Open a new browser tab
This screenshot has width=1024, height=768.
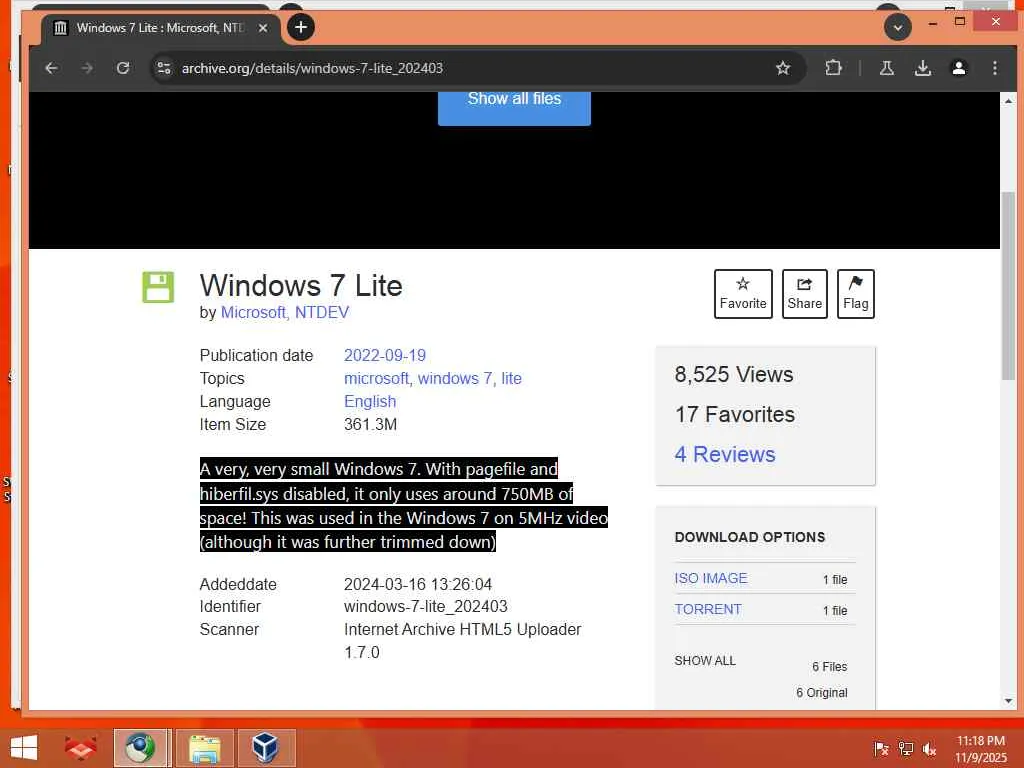pos(301,27)
